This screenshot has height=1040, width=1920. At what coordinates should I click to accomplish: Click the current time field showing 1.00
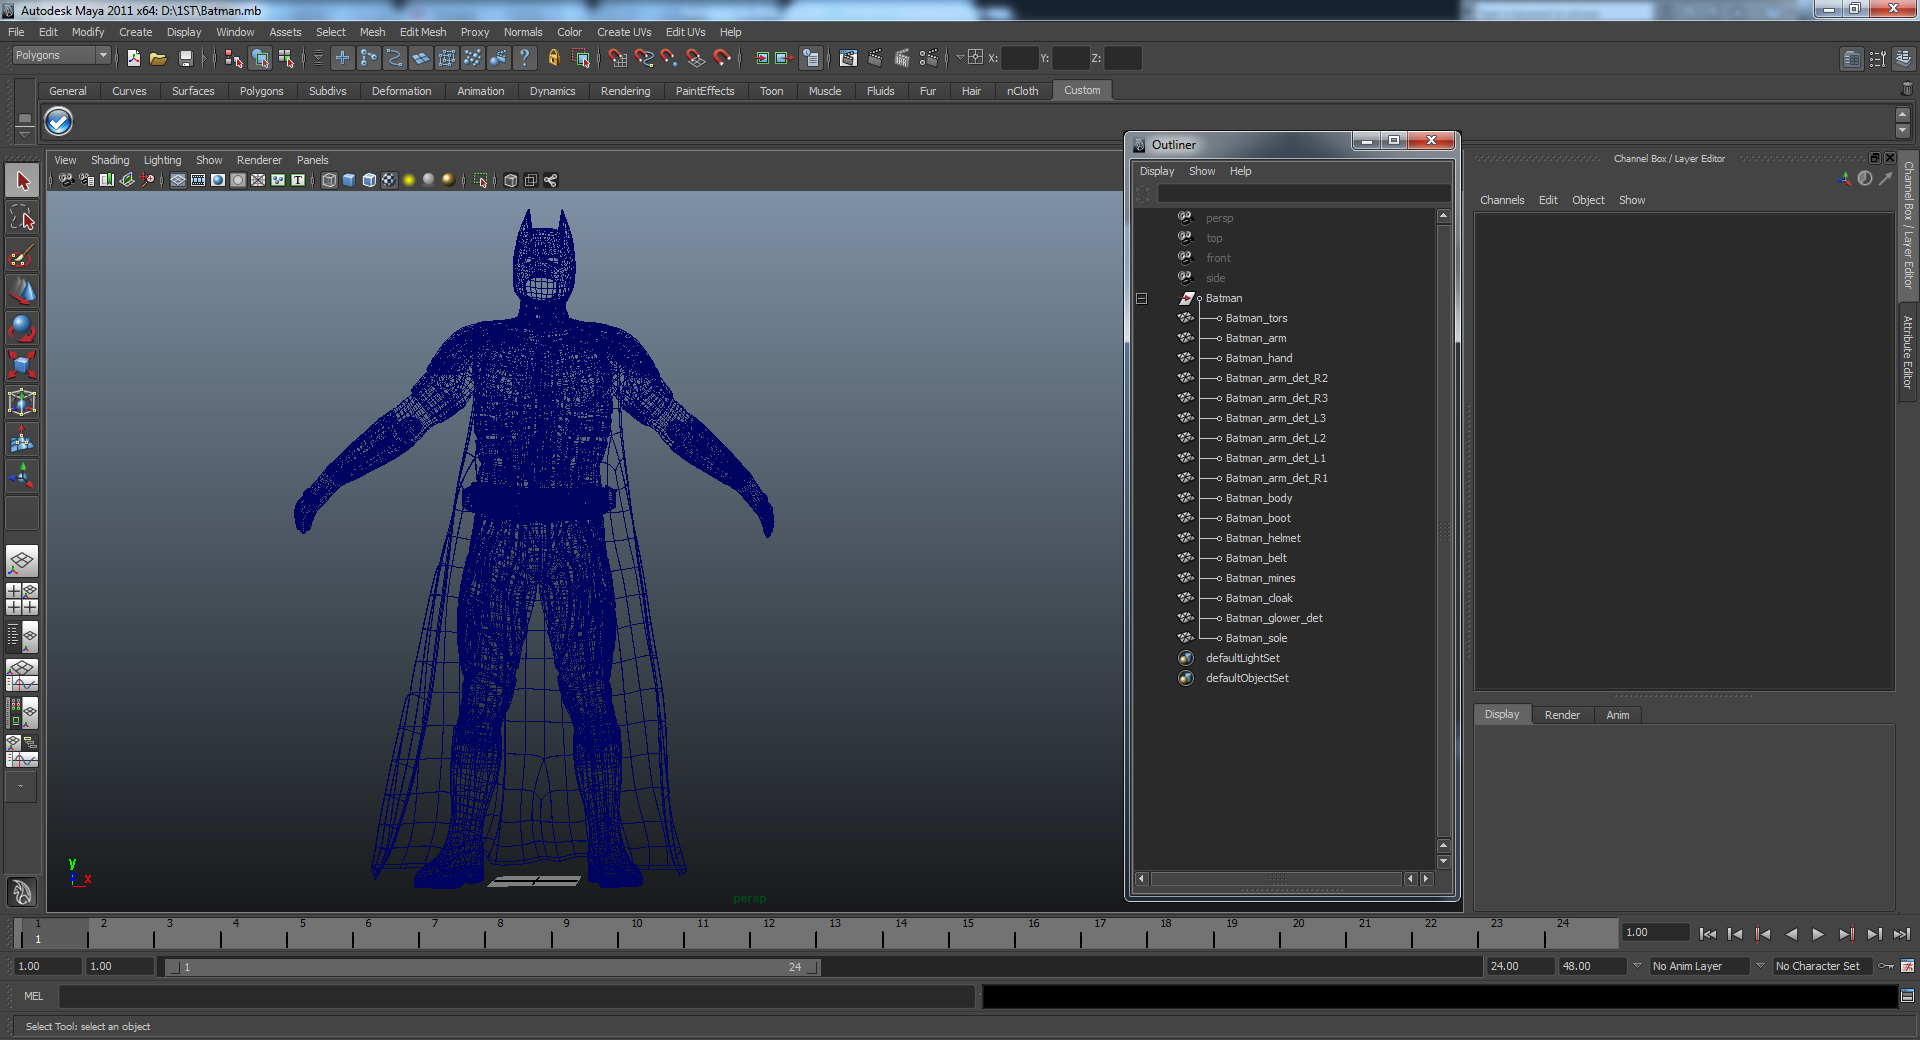coord(1655,932)
